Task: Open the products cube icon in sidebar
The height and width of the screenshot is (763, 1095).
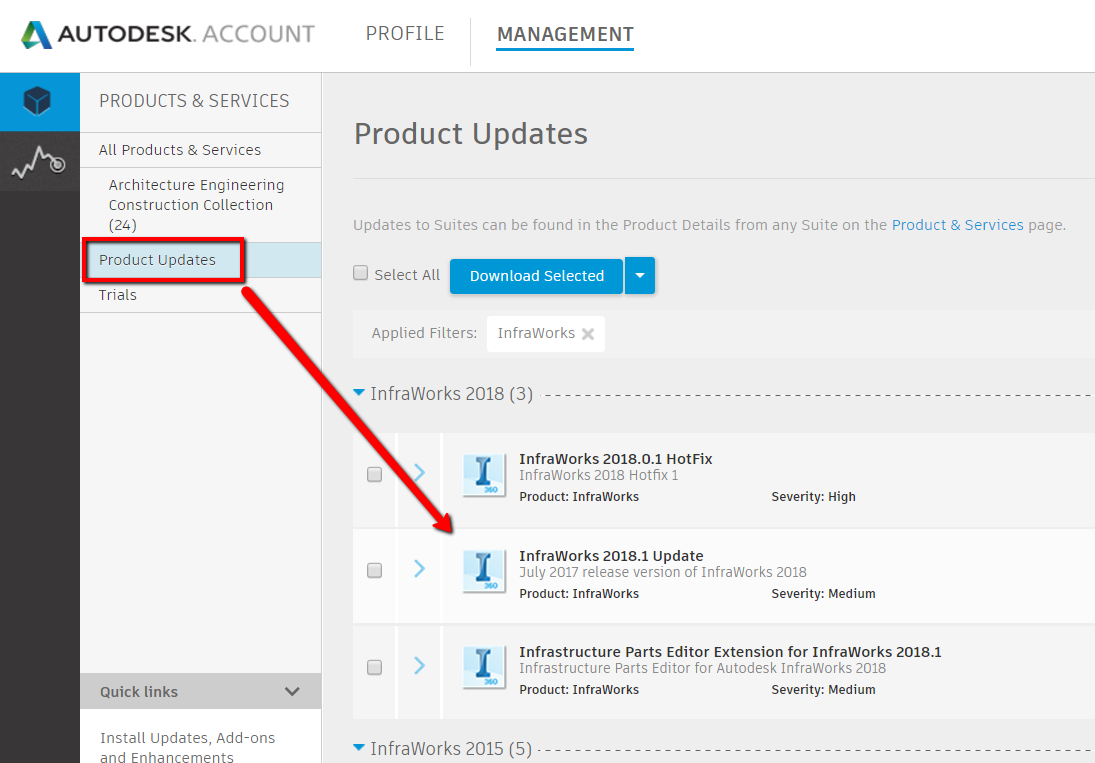Action: [39, 101]
